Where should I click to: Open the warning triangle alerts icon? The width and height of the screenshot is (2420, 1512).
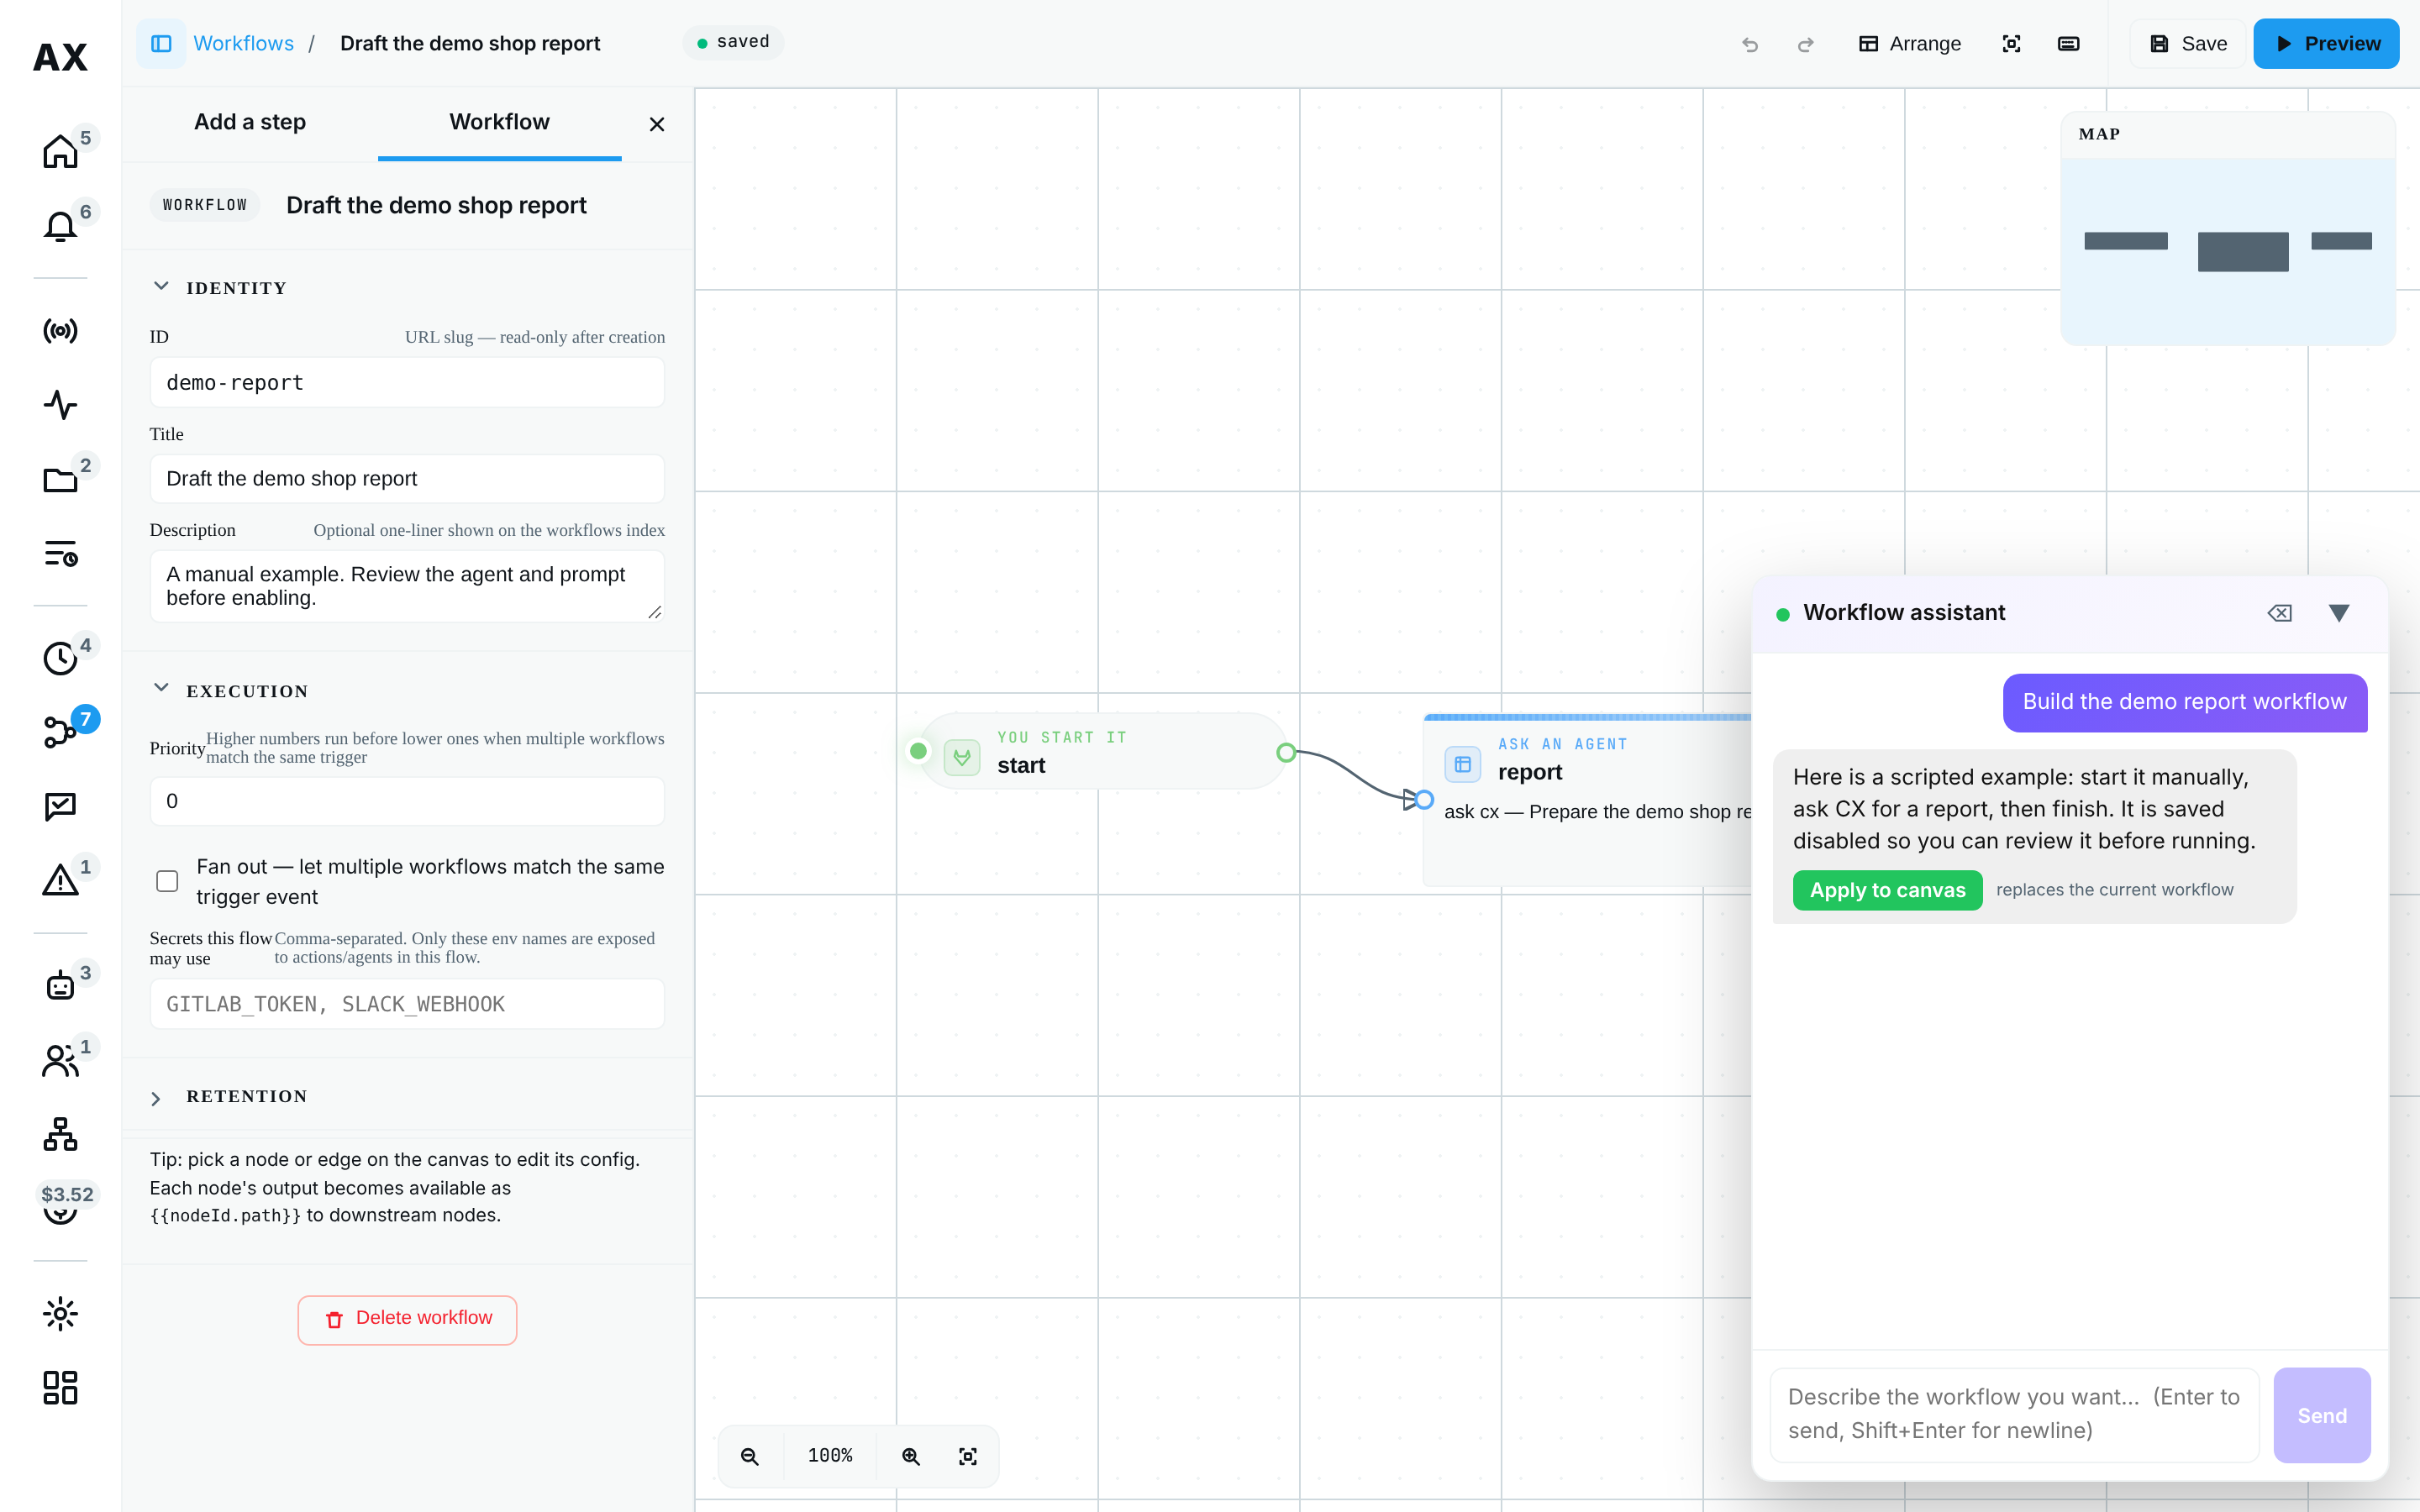[x=60, y=880]
